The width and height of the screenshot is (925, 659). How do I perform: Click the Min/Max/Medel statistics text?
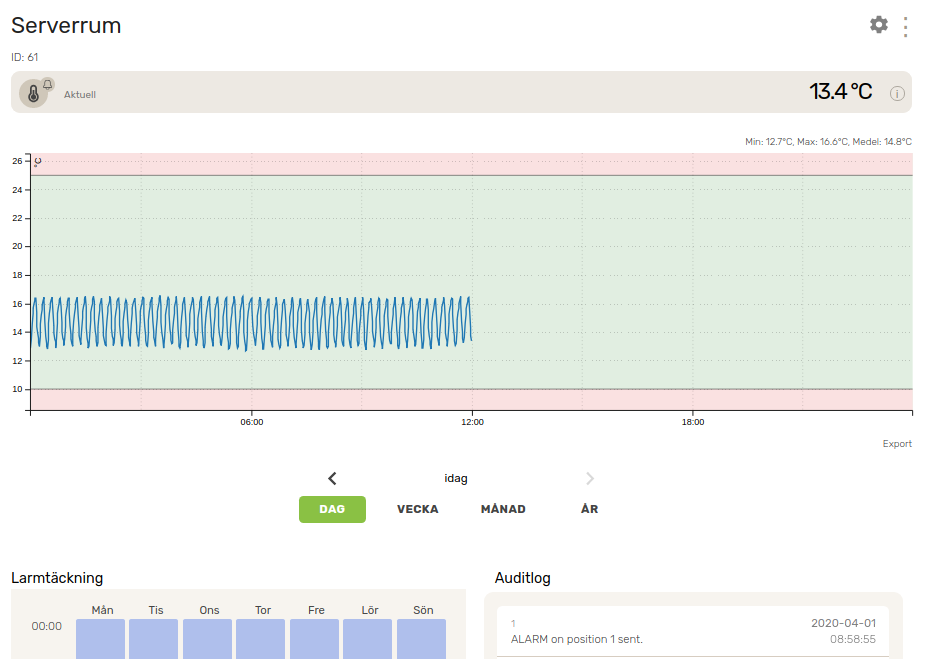click(x=828, y=142)
